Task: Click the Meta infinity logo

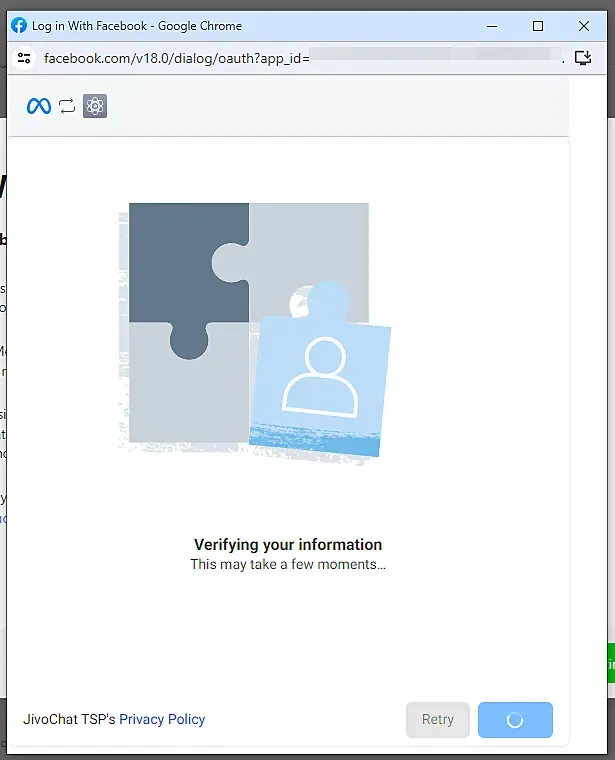Action: click(39, 106)
